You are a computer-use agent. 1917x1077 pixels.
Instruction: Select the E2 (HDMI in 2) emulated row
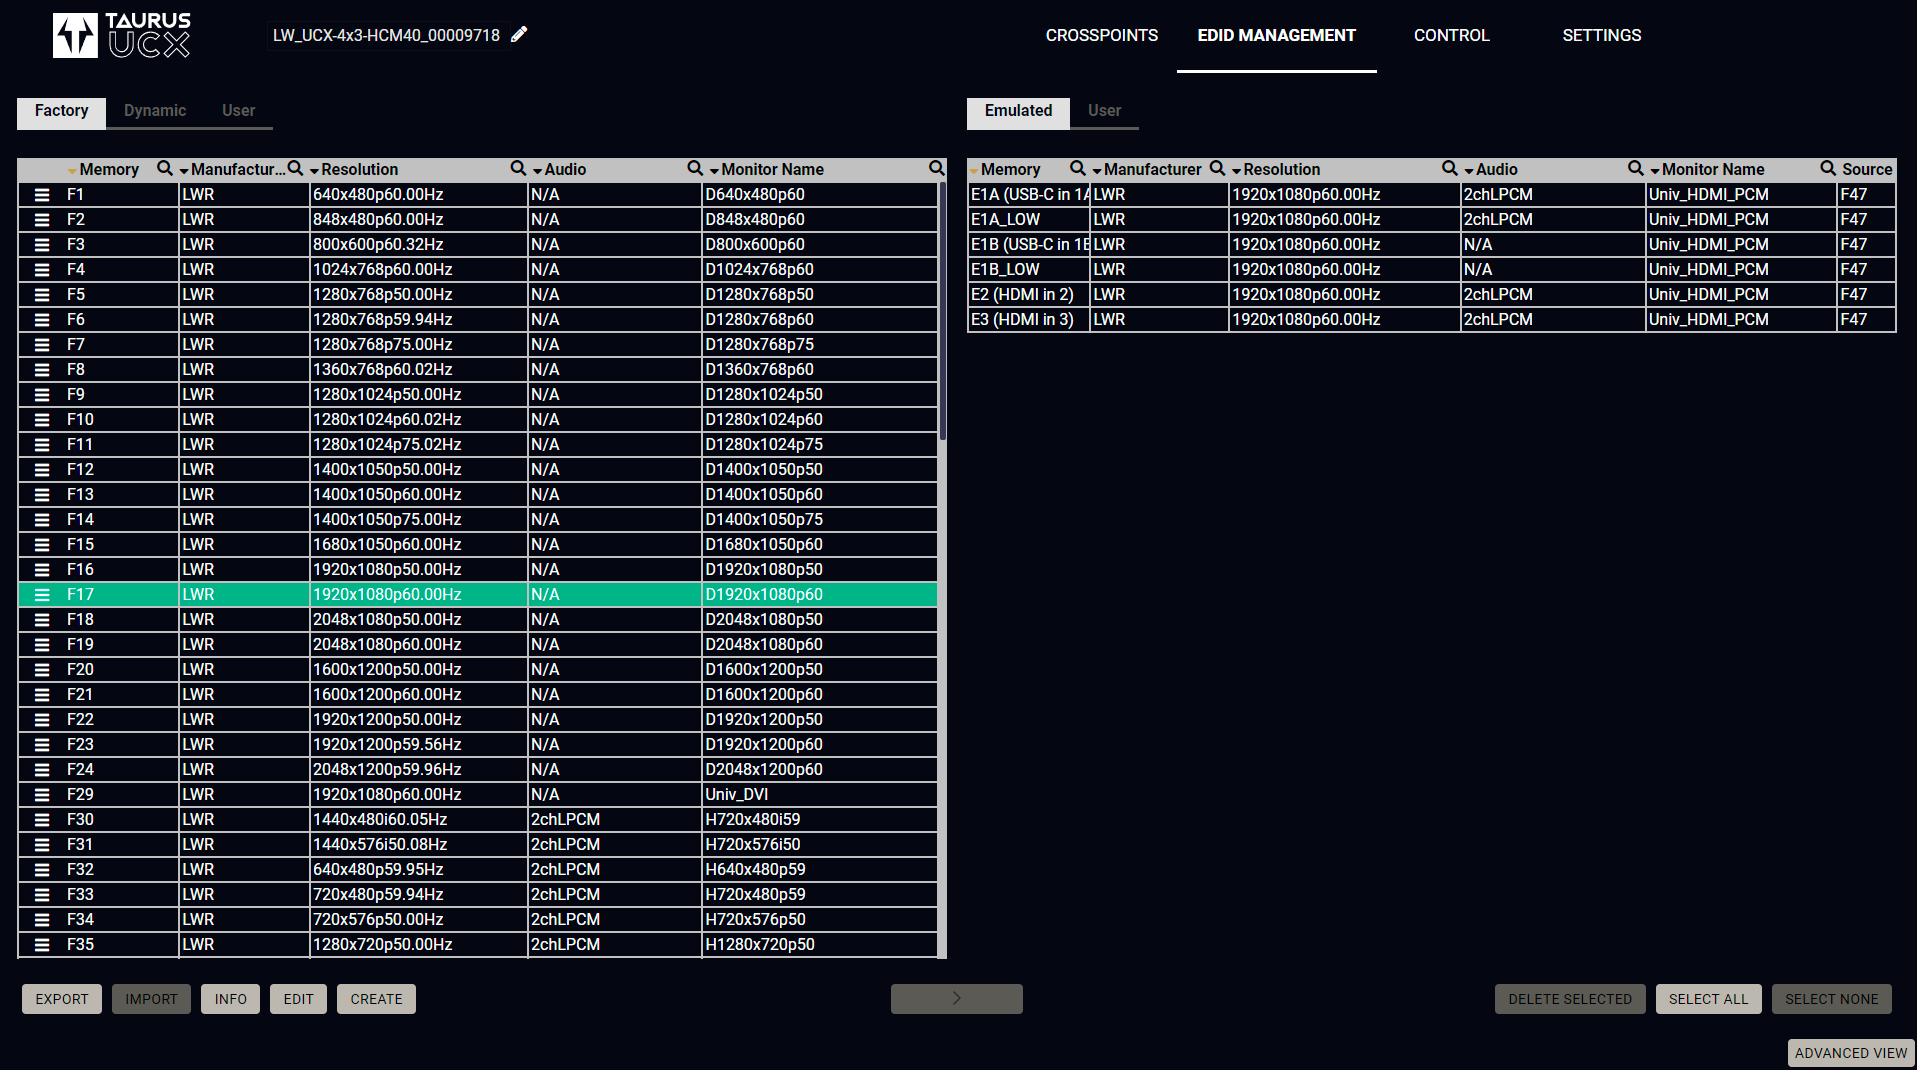coord(1022,295)
